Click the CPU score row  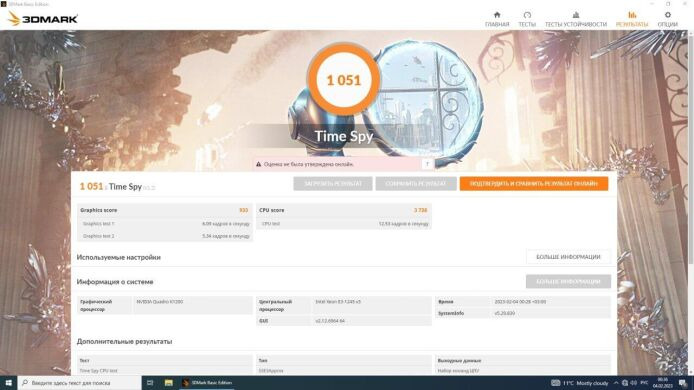(x=343, y=210)
